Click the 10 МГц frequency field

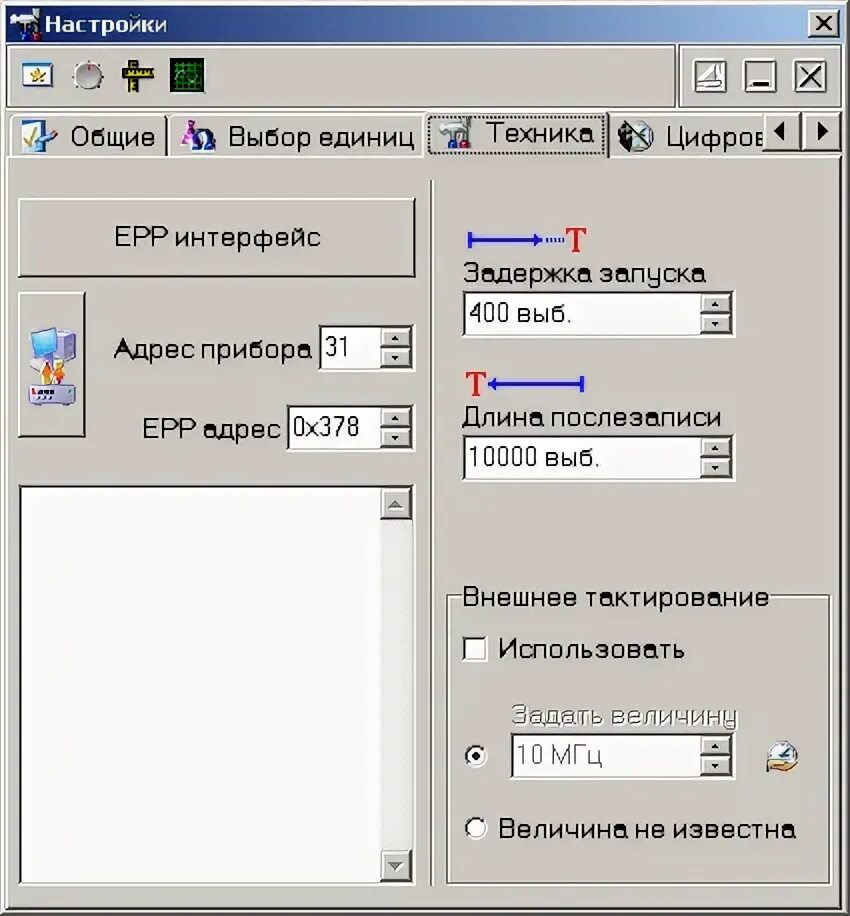tap(606, 755)
